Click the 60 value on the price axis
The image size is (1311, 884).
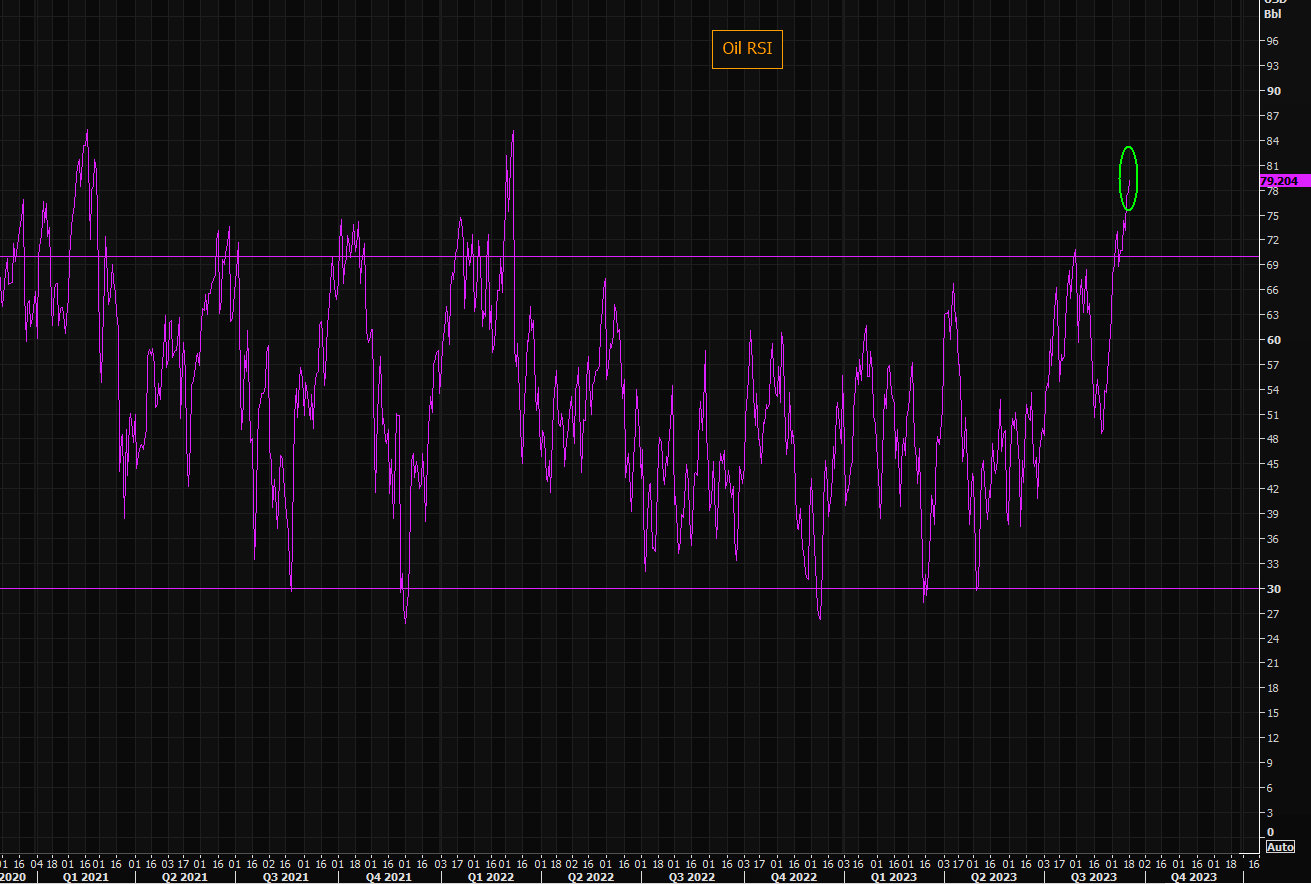click(1273, 340)
